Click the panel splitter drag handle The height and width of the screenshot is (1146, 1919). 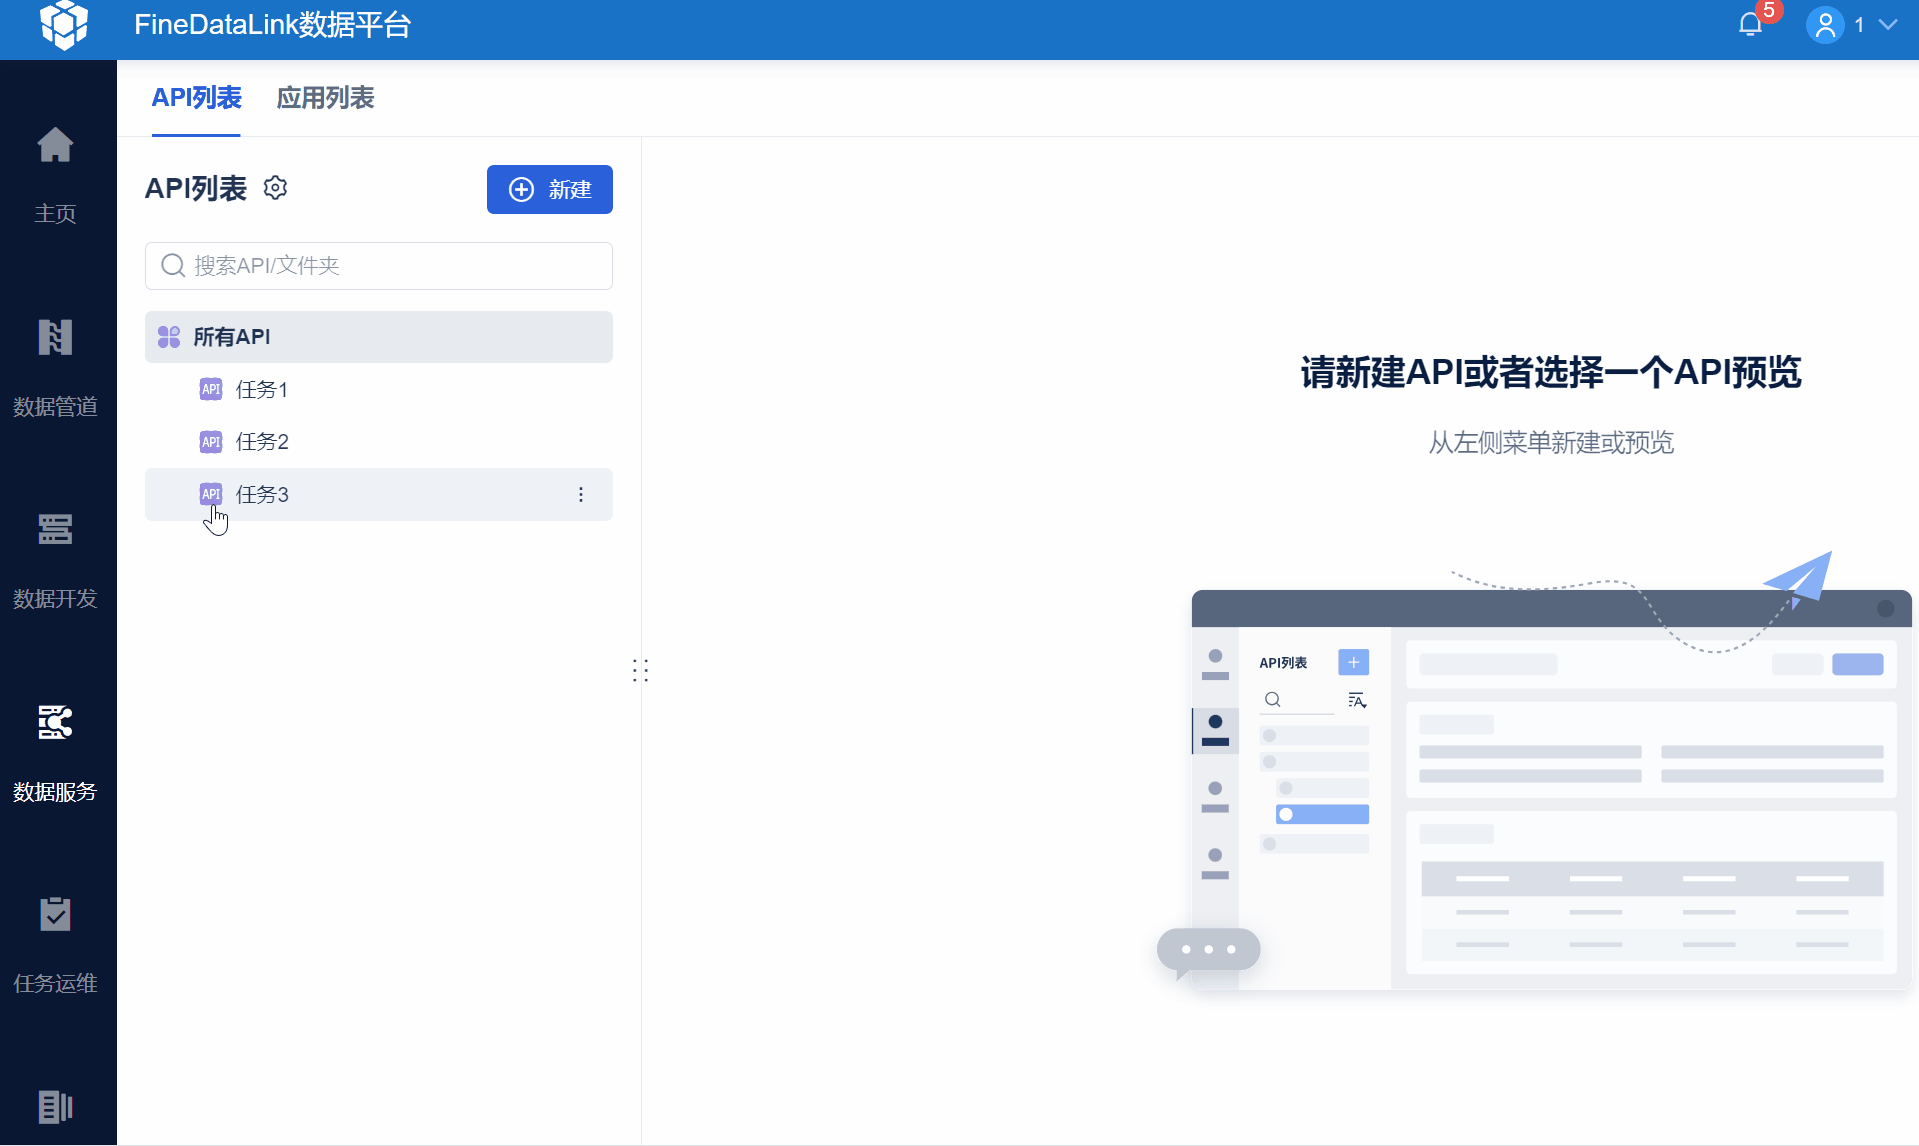pos(641,671)
